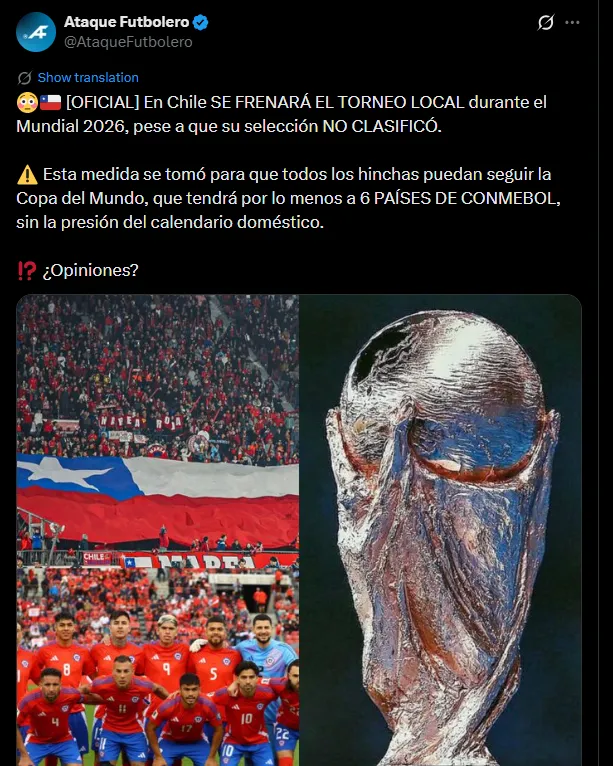
Task: Click the fearful face emoji
Action: [27, 103]
